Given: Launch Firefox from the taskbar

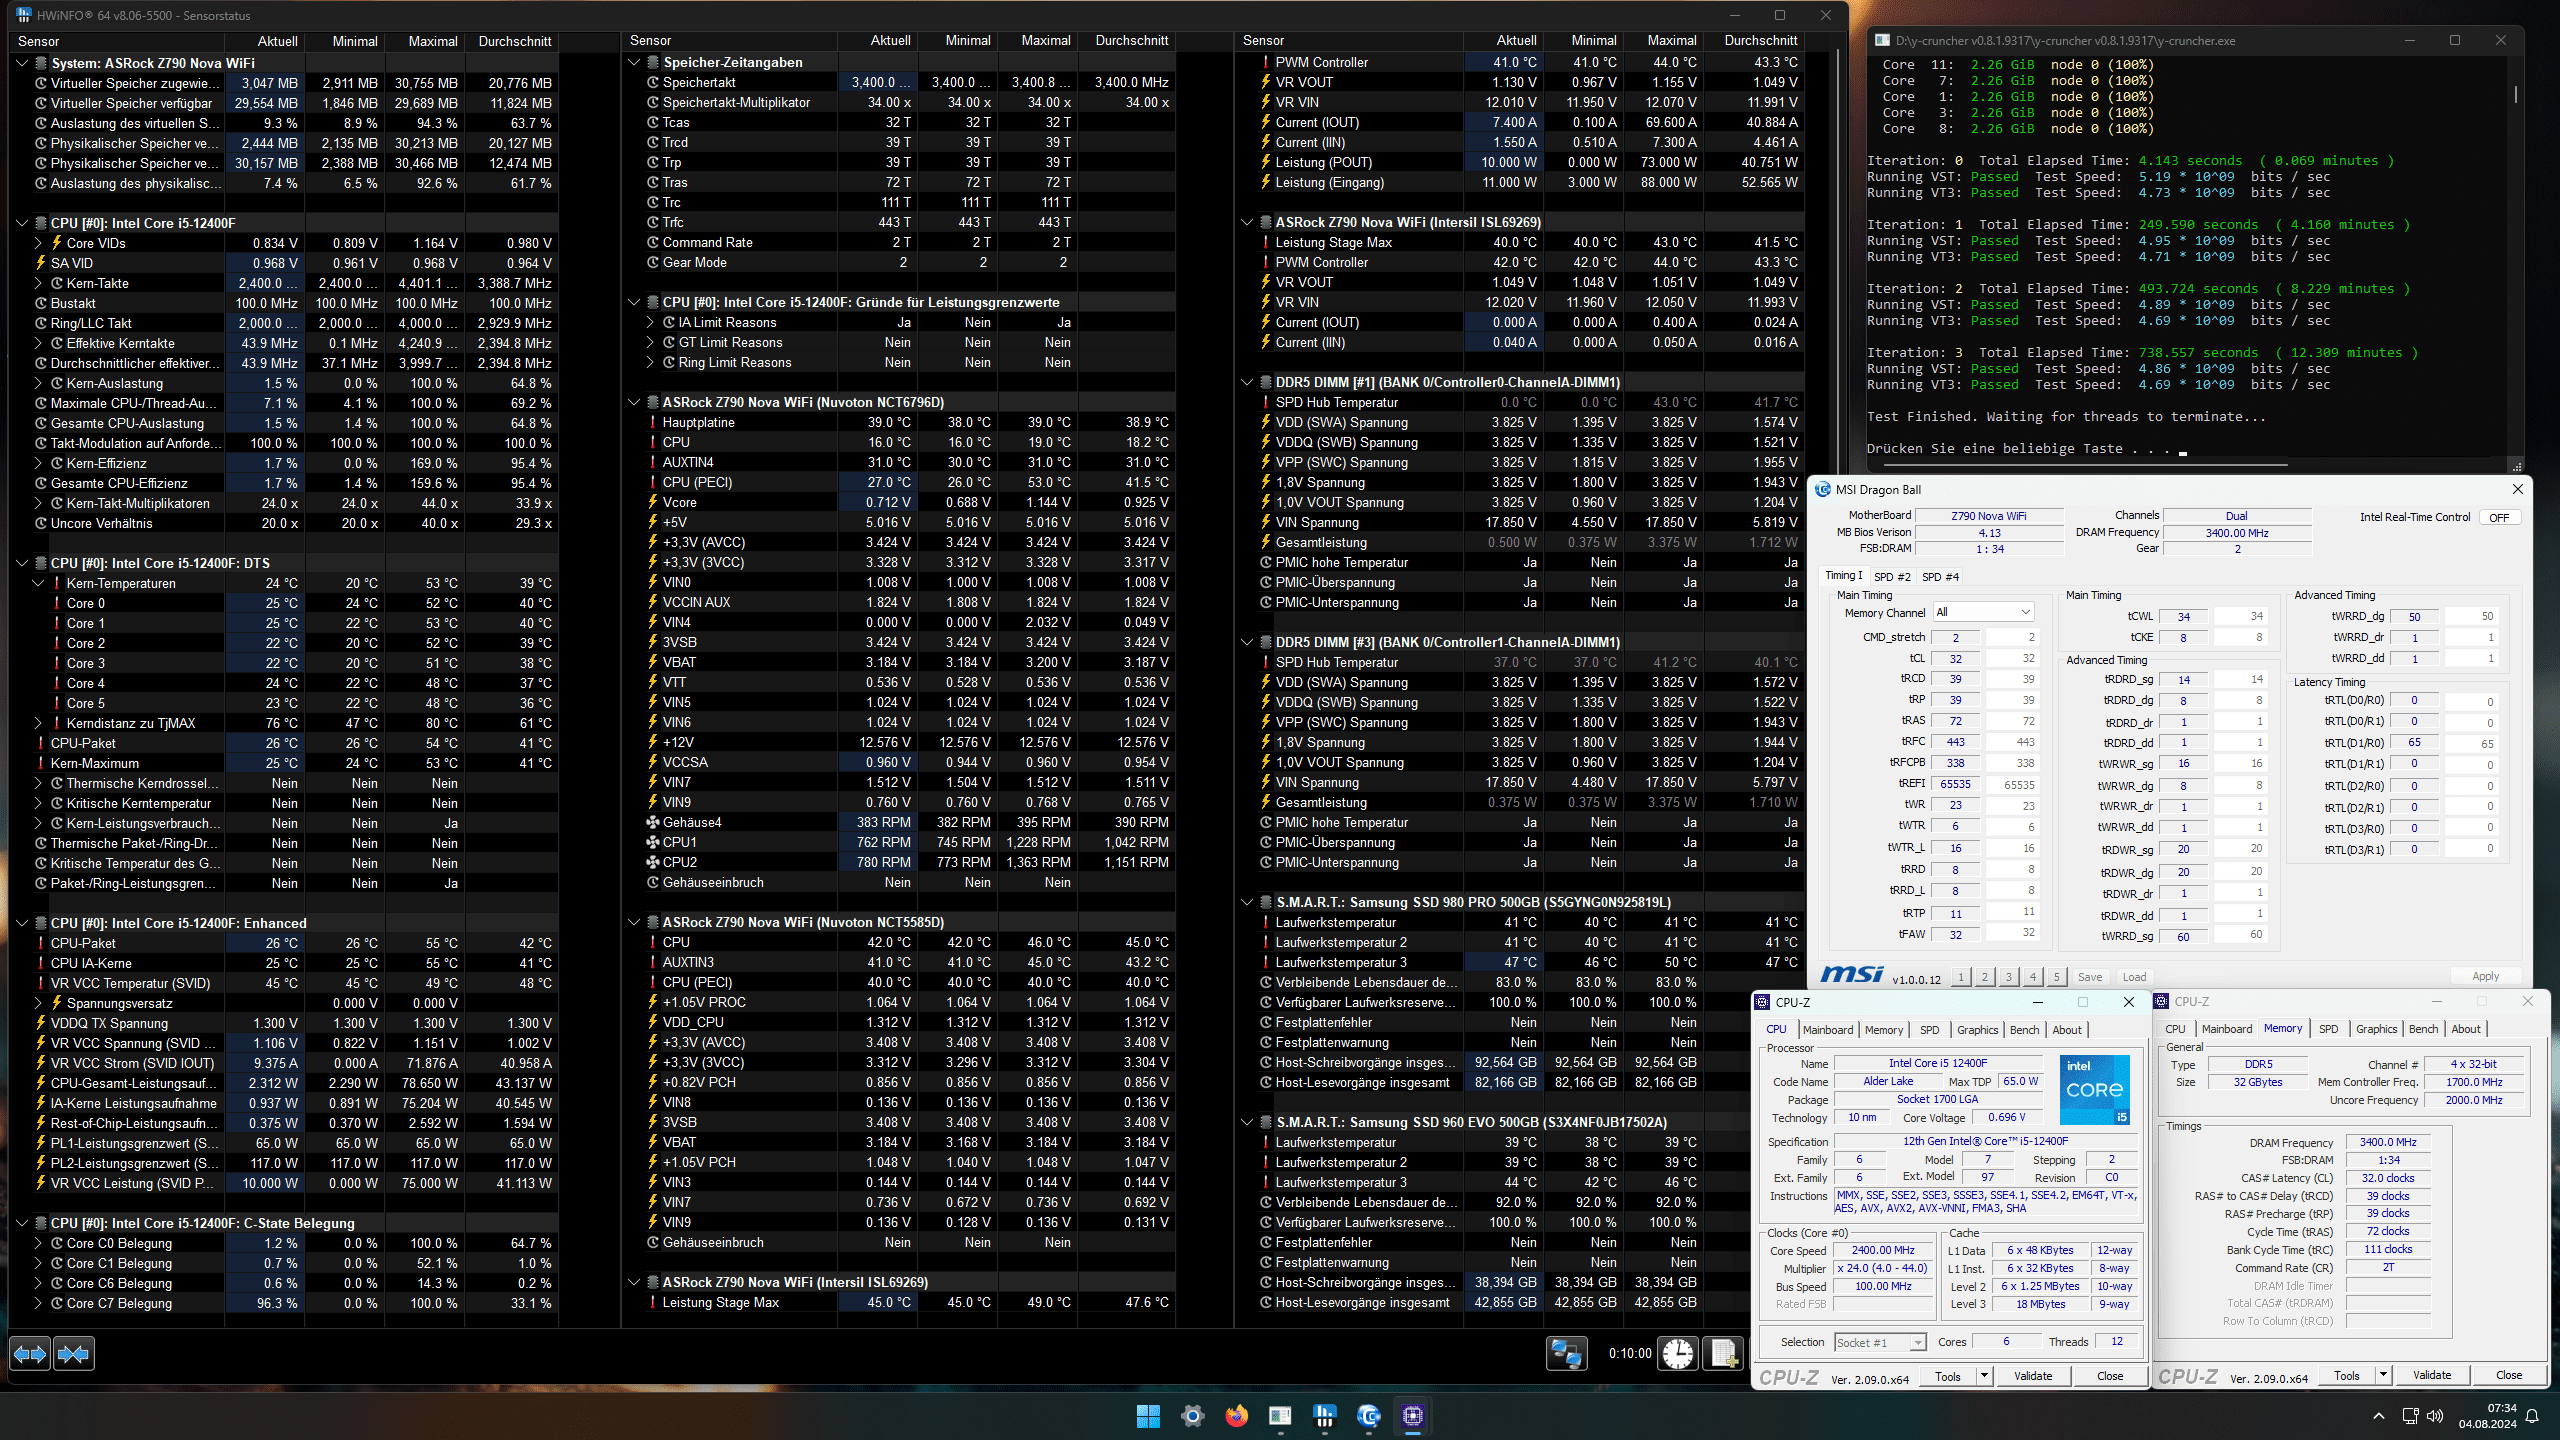Looking at the screenshot, I should pyautogui.click(x=1237, y=1416).
